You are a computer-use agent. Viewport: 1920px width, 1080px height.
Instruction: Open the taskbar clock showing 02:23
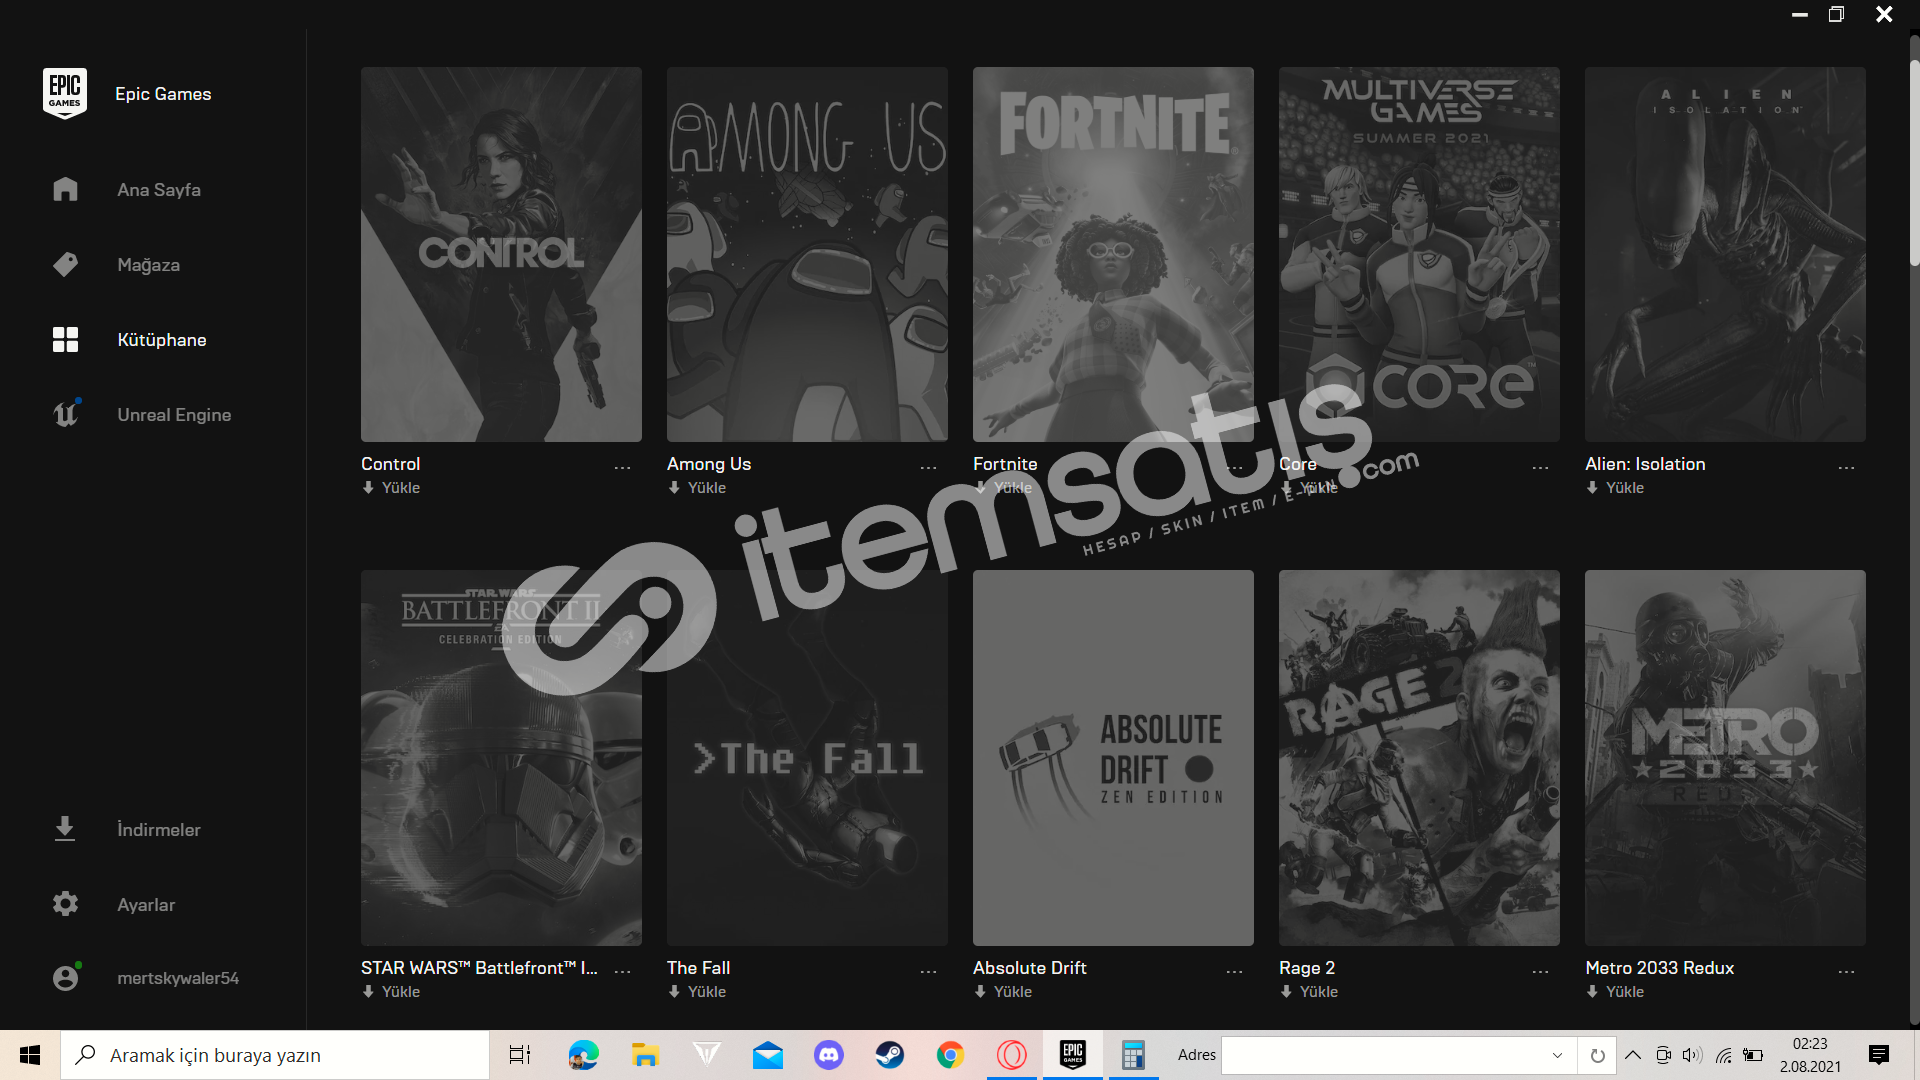[1810, 1055]
